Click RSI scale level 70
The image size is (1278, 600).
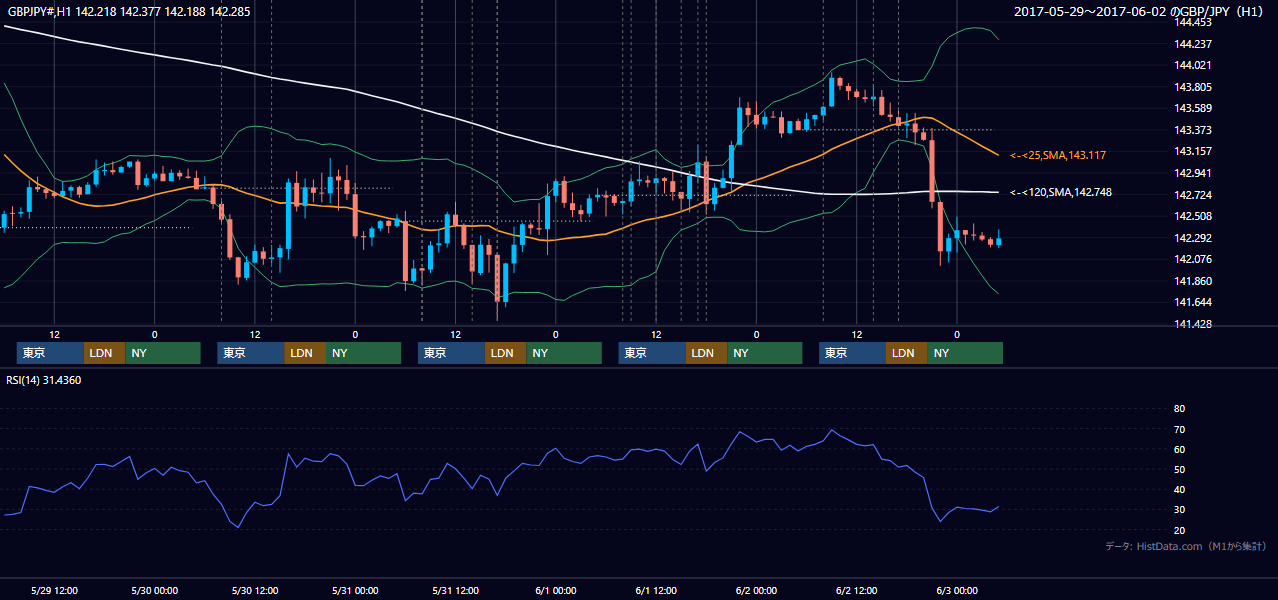(x=1179, y=429)
